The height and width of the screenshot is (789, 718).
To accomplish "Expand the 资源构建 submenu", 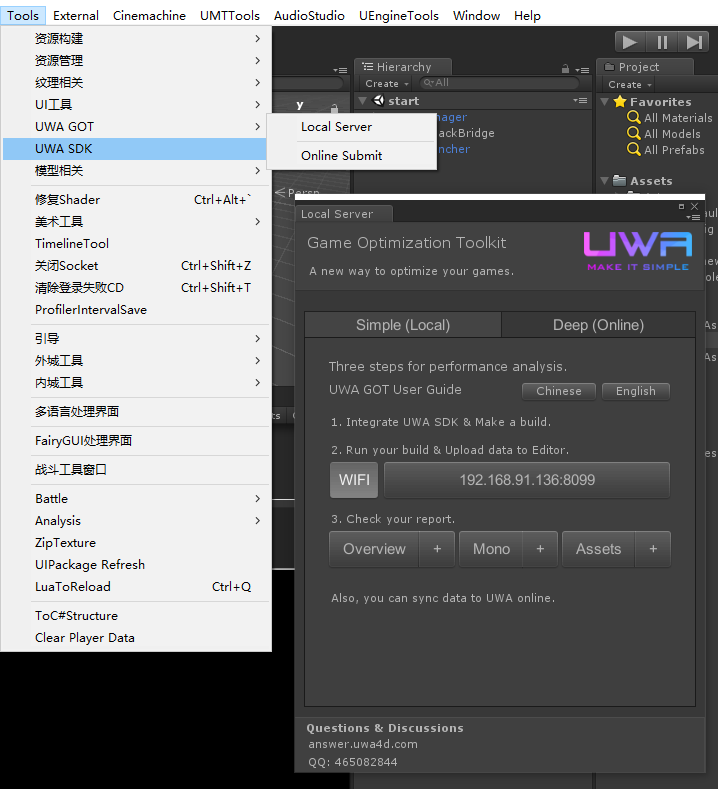I will coord(136,38).
